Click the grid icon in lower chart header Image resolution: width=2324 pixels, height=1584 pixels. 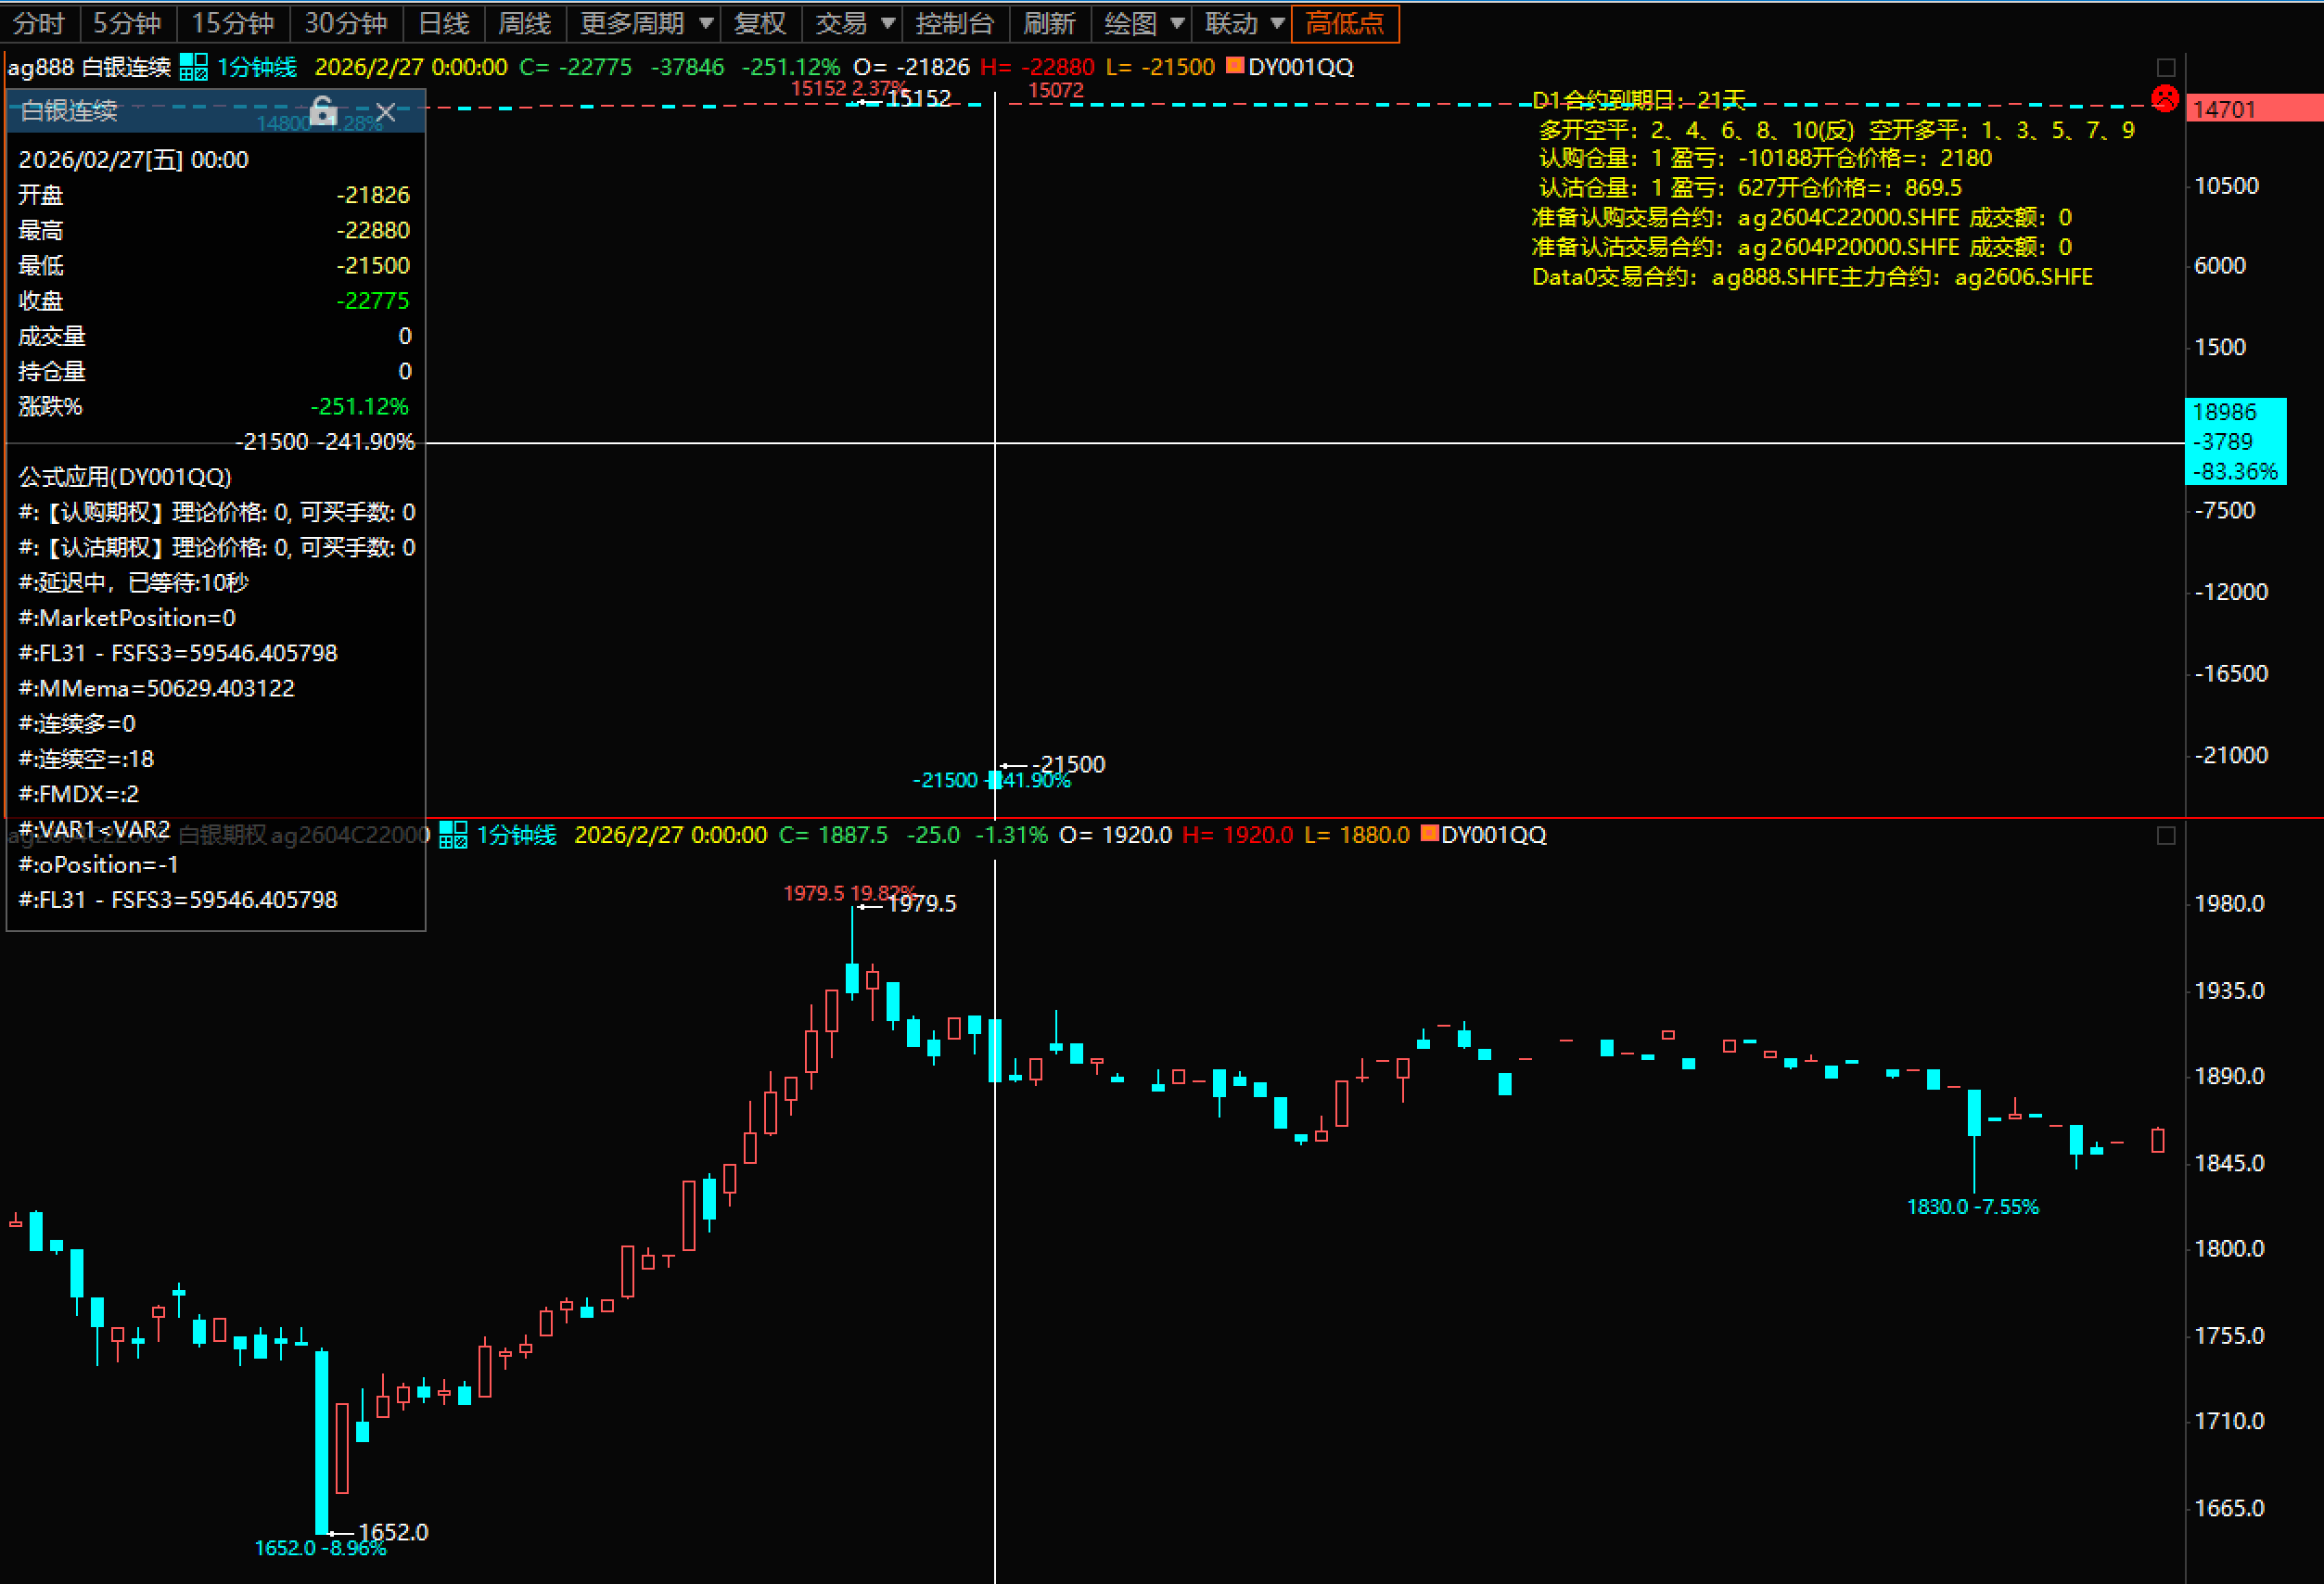click(453, 835)
